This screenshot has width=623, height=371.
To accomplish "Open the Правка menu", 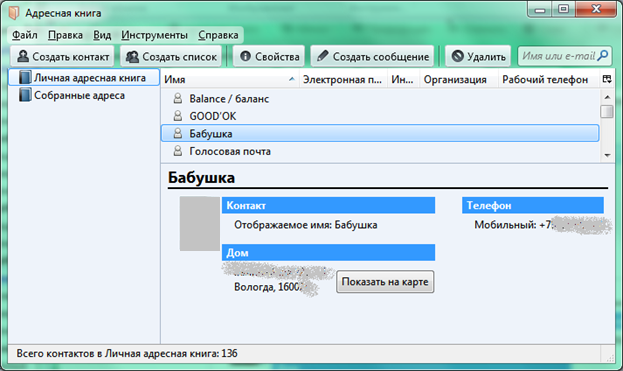I will coord(65,35).
